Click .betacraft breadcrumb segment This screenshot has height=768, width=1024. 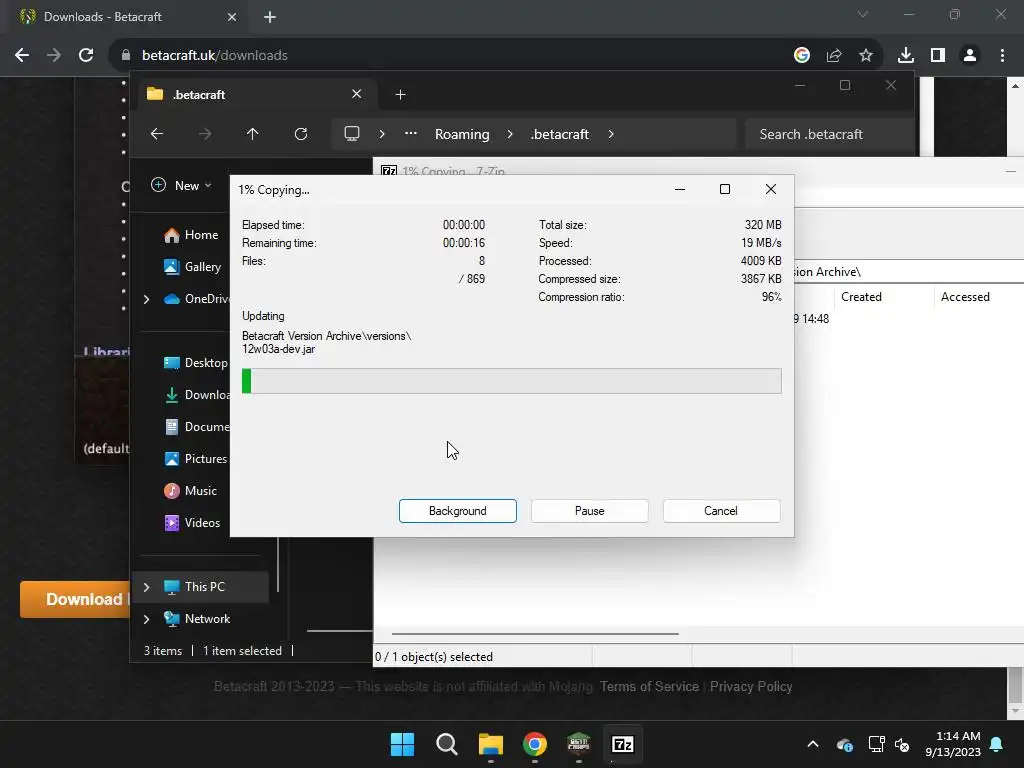[x=560, y=134]
